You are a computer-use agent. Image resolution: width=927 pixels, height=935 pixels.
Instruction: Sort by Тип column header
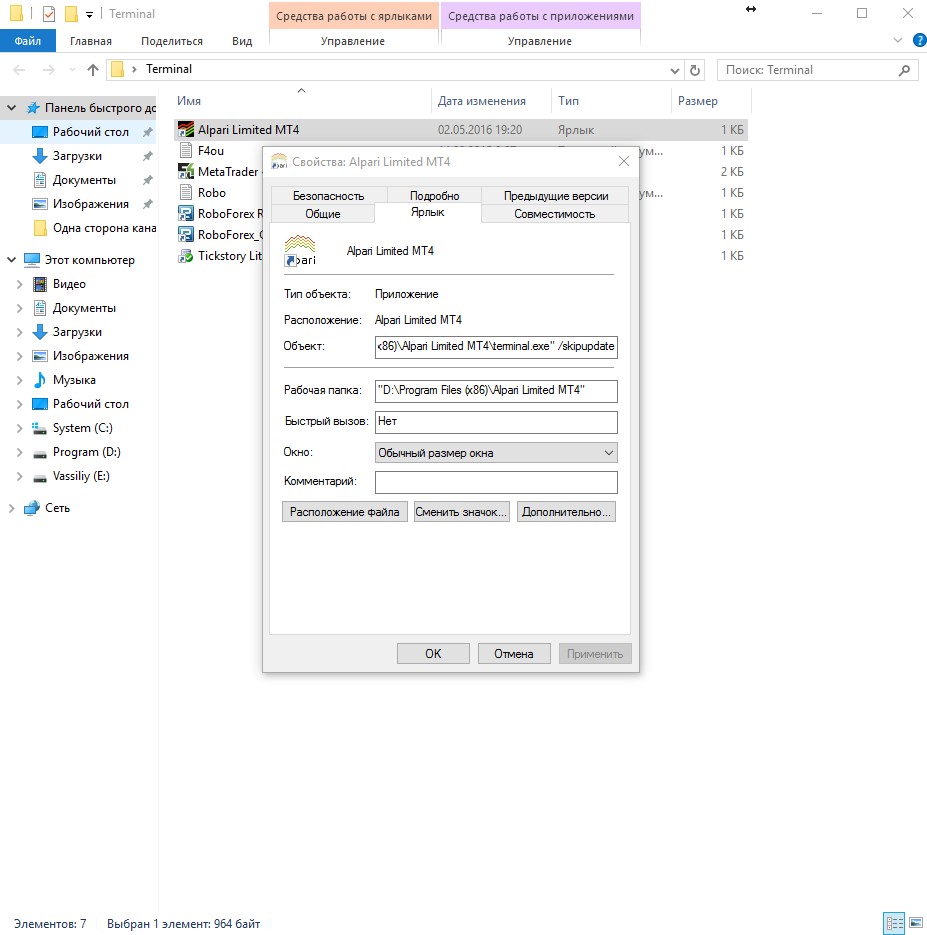612,101
